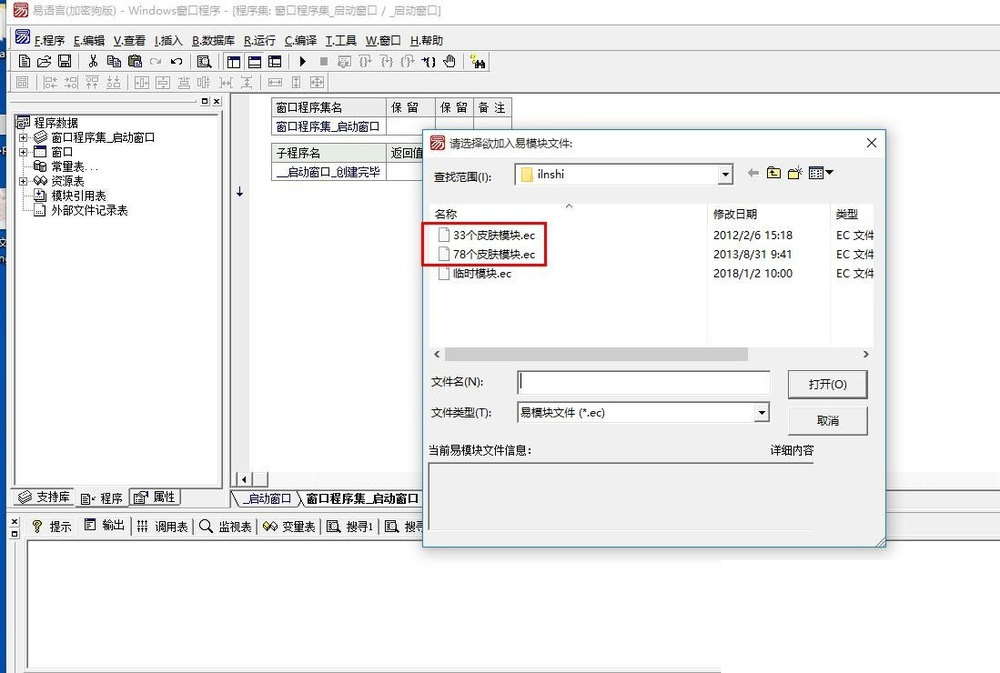
Task: Select the file 33个皮肤模块.ec
Action: pos(487,235)
